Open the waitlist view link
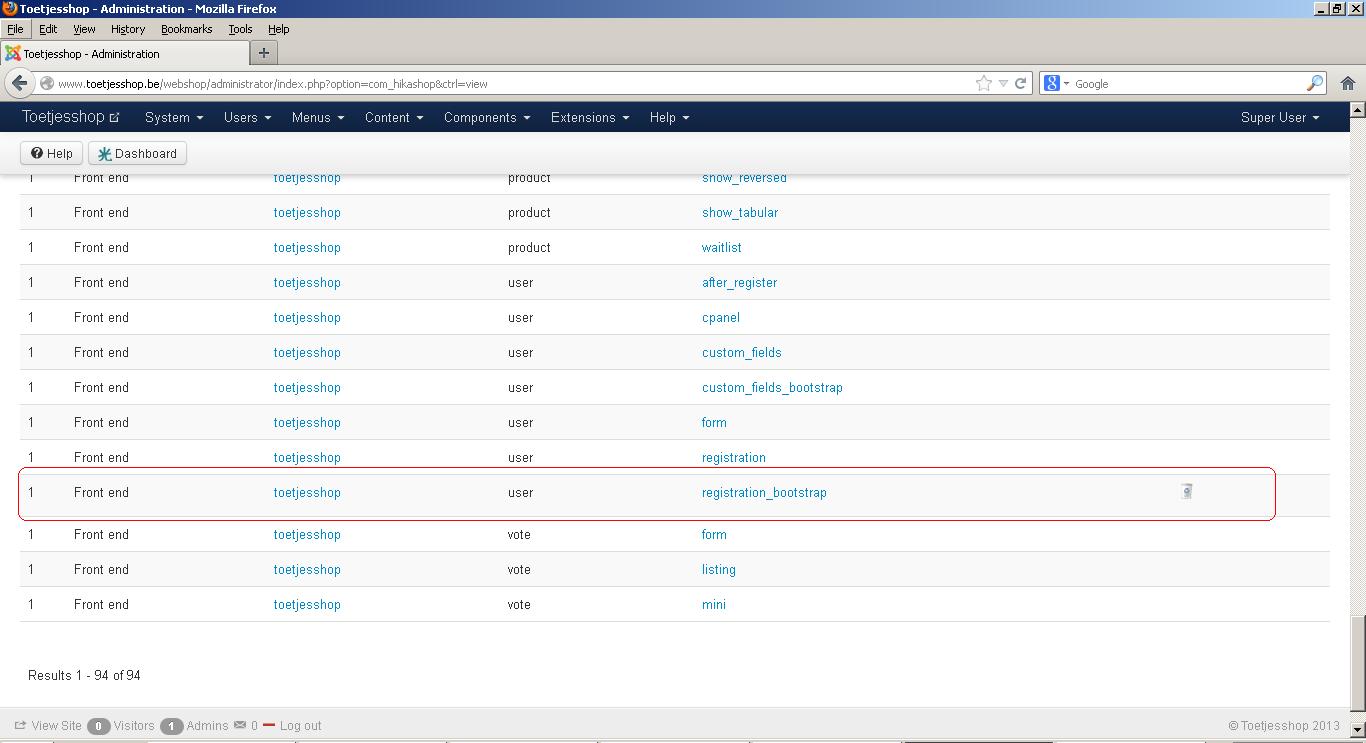This screenshot has height=743, width=1366. click(x=722, y=247)
